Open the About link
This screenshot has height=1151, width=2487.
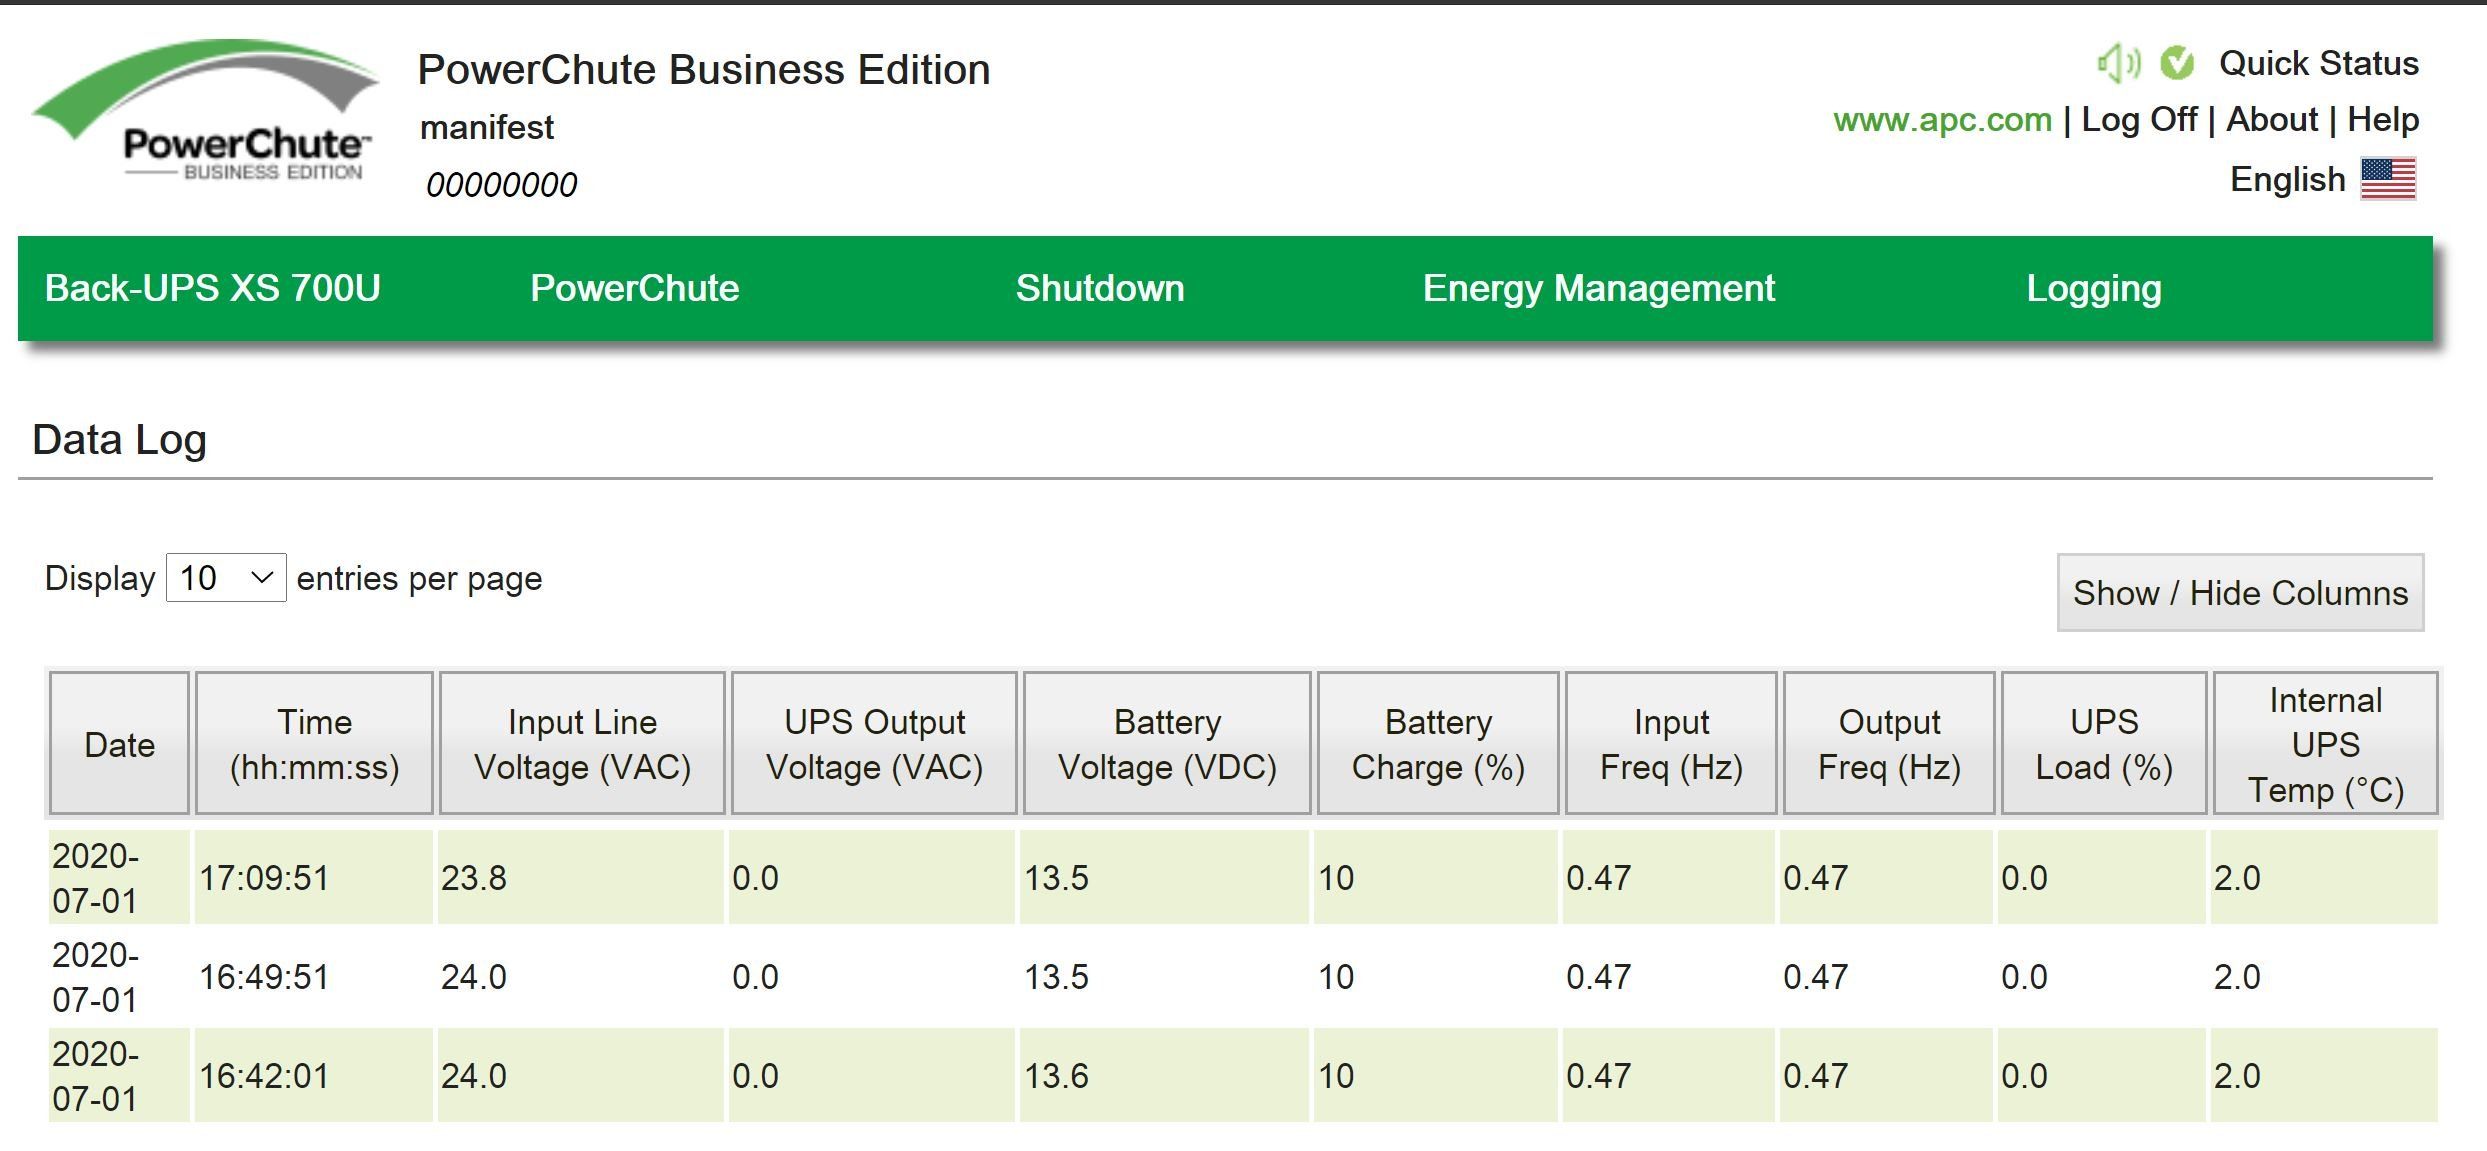pos(2272,120)
